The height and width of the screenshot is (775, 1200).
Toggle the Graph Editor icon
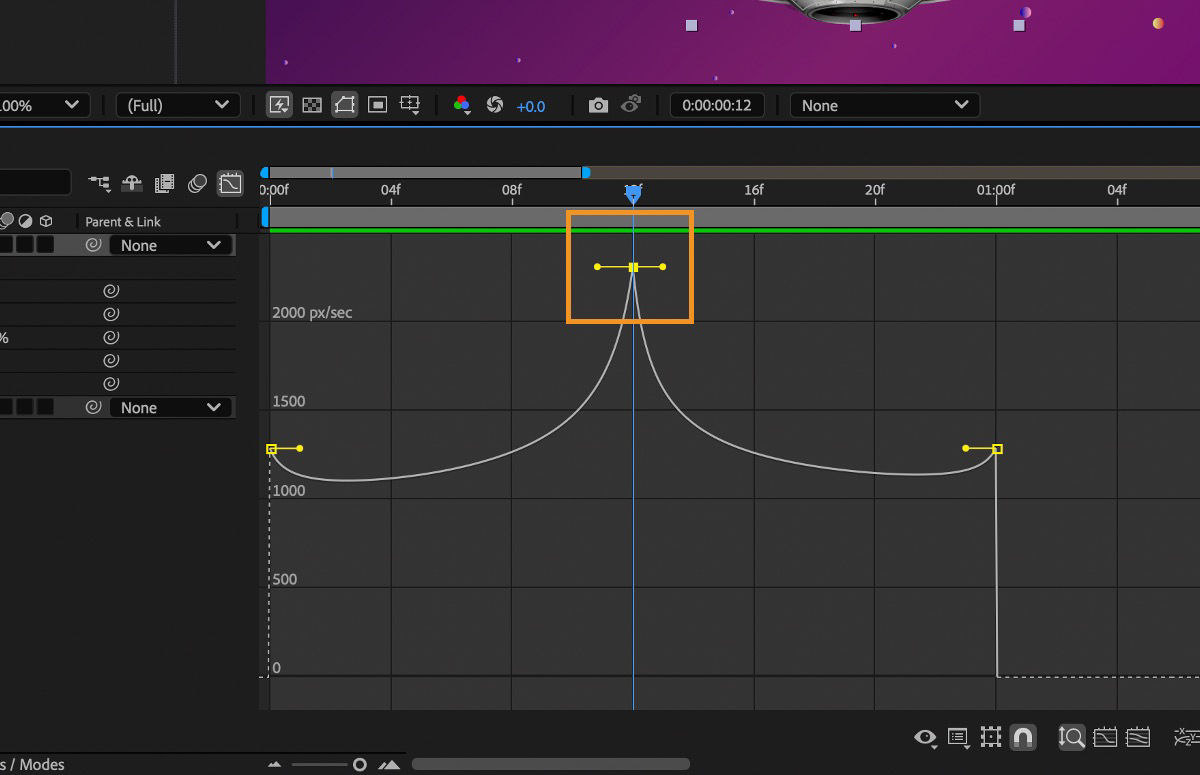coord(231,183)
